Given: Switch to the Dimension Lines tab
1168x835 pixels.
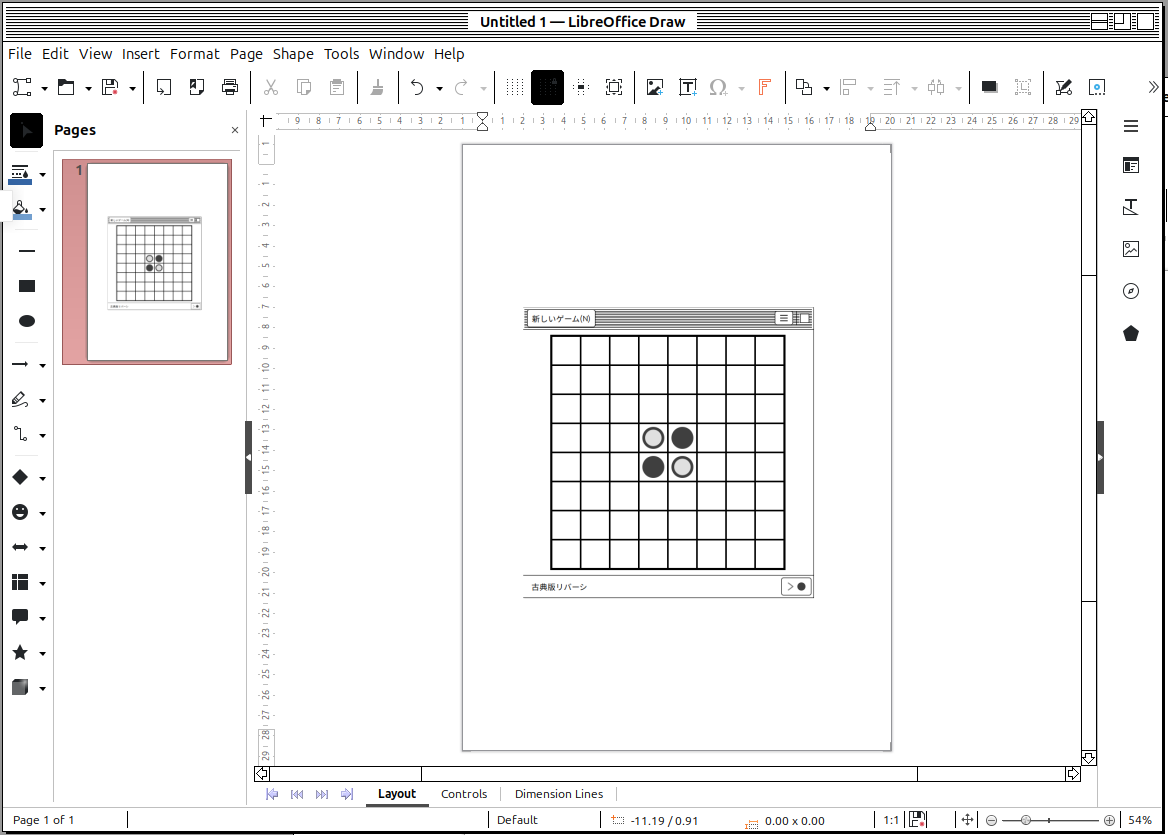Looking at the screenshot, I should click(x=559, y=794).
